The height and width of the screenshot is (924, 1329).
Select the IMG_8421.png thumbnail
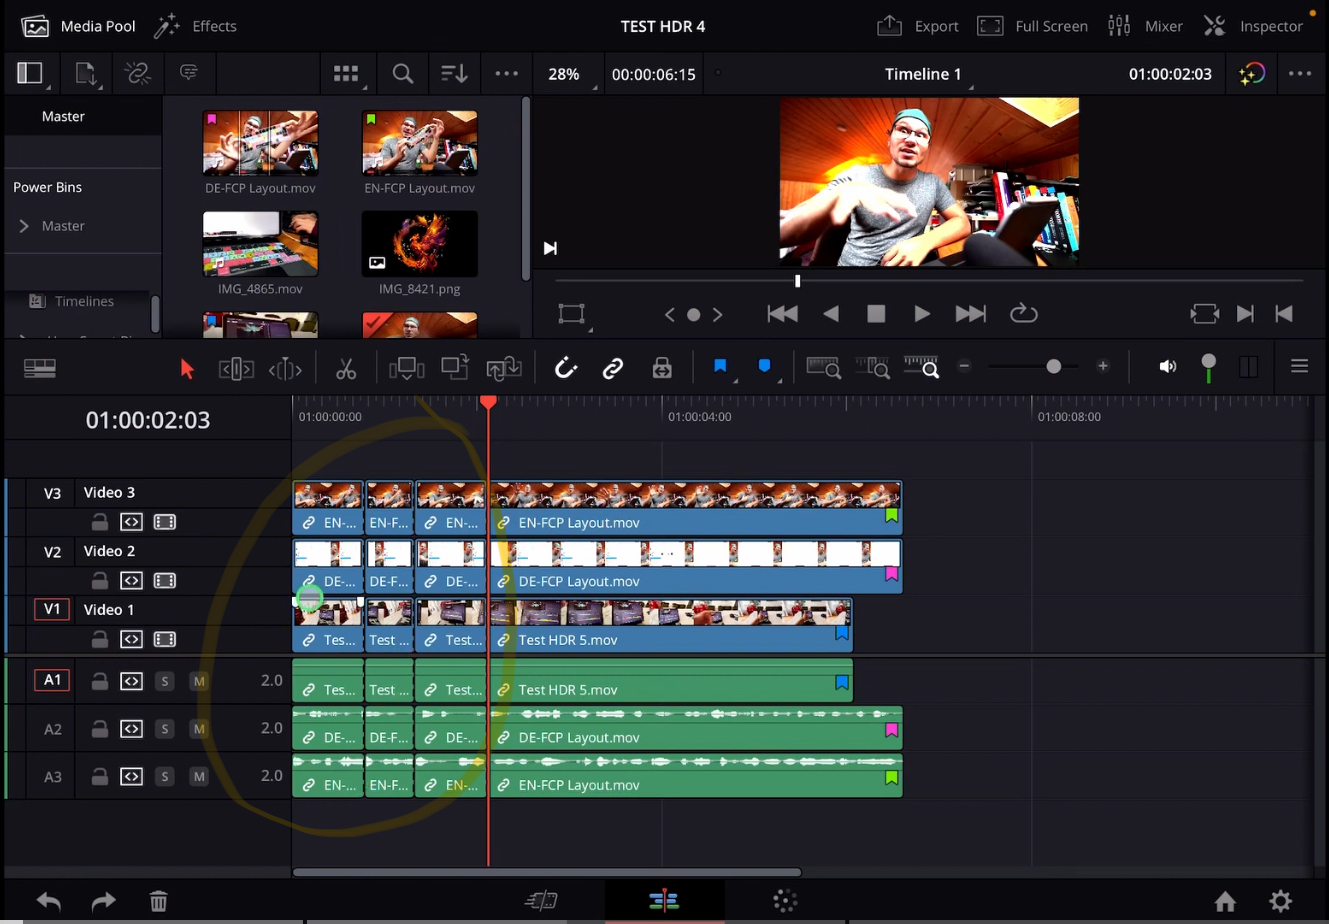tap(420, 244)
